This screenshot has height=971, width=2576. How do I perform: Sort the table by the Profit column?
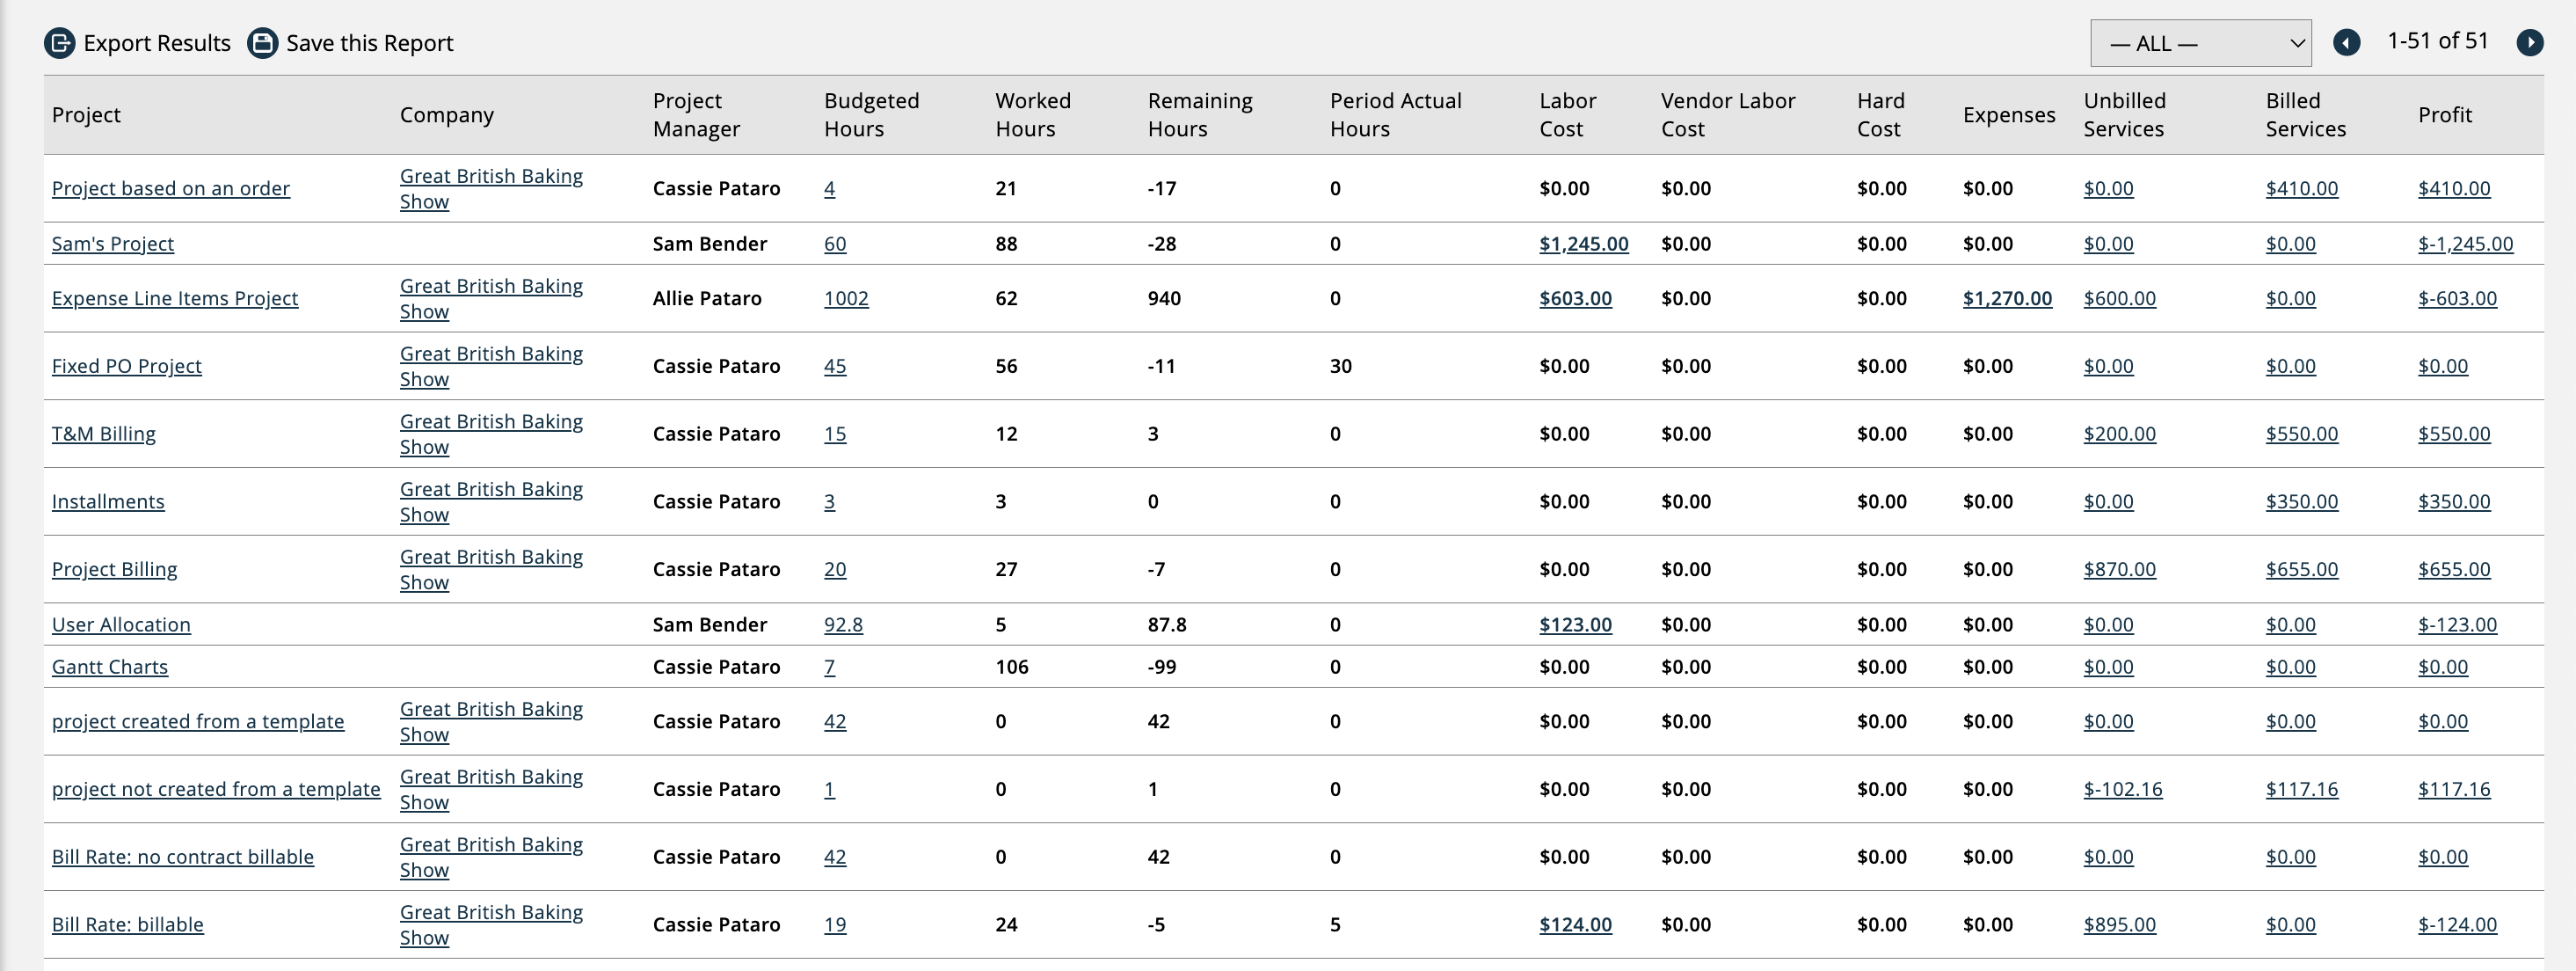pyautogui.click(x=2445, y=114)
